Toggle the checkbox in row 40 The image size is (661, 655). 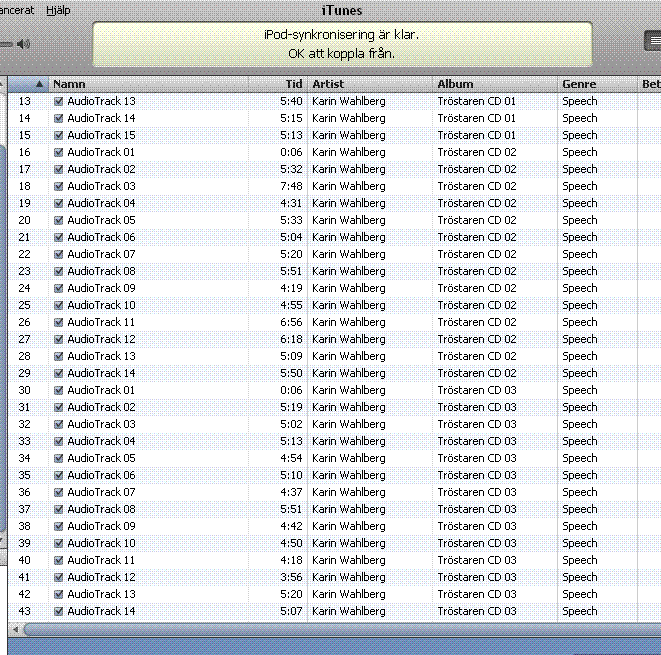(59, 560)
